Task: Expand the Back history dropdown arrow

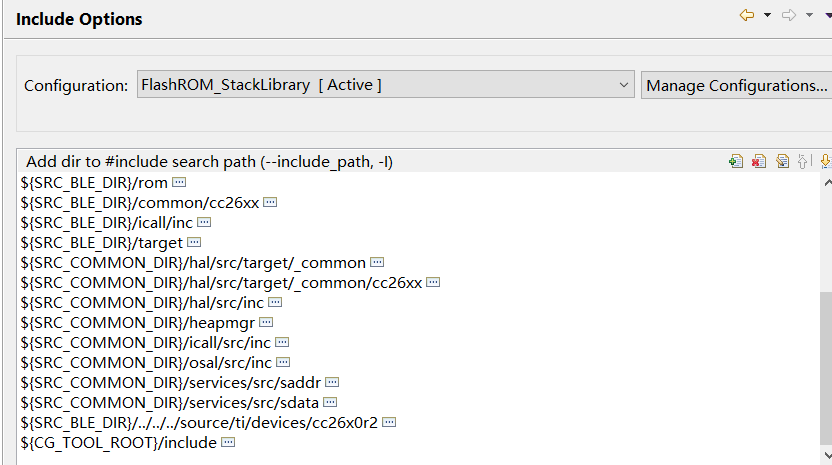Action: tap(767, 15)
